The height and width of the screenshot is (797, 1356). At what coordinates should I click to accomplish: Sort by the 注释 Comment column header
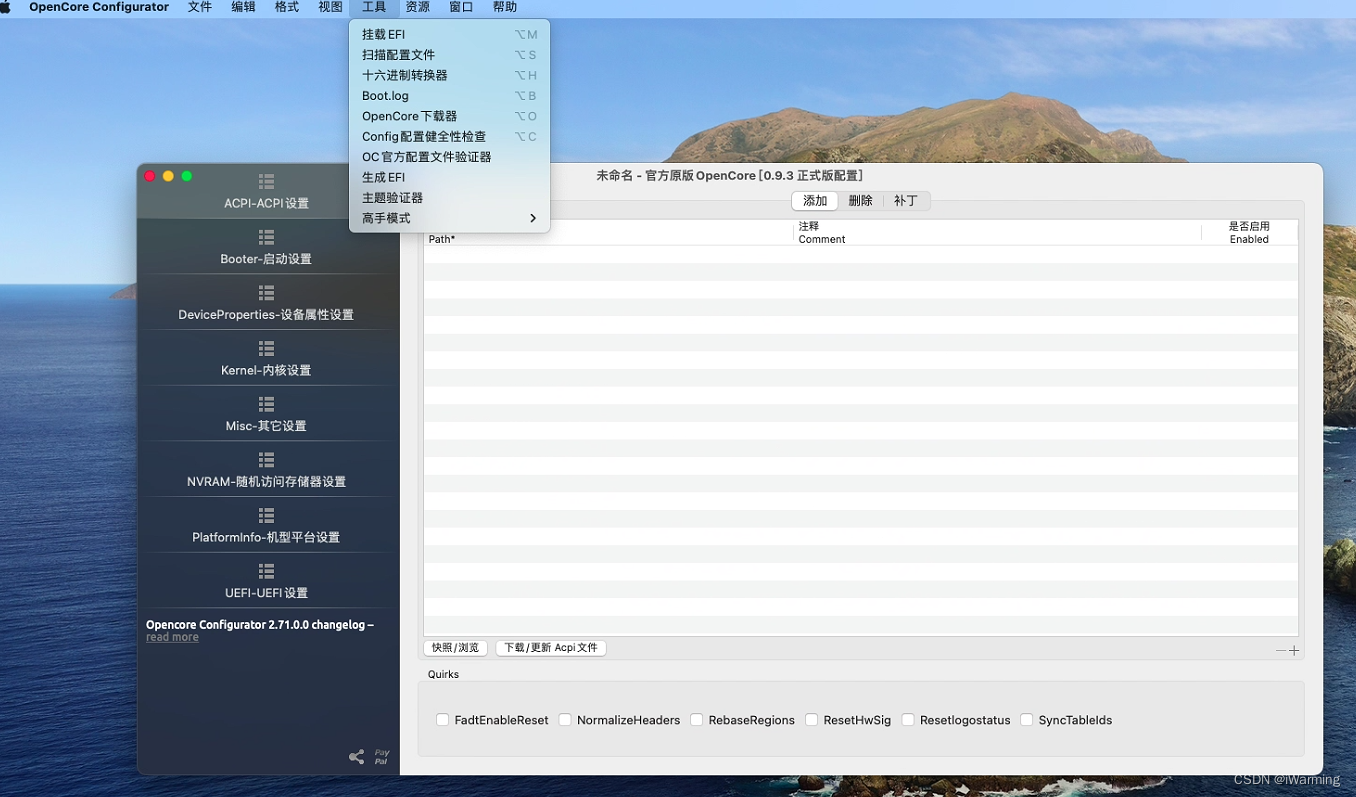click(998, 233)
